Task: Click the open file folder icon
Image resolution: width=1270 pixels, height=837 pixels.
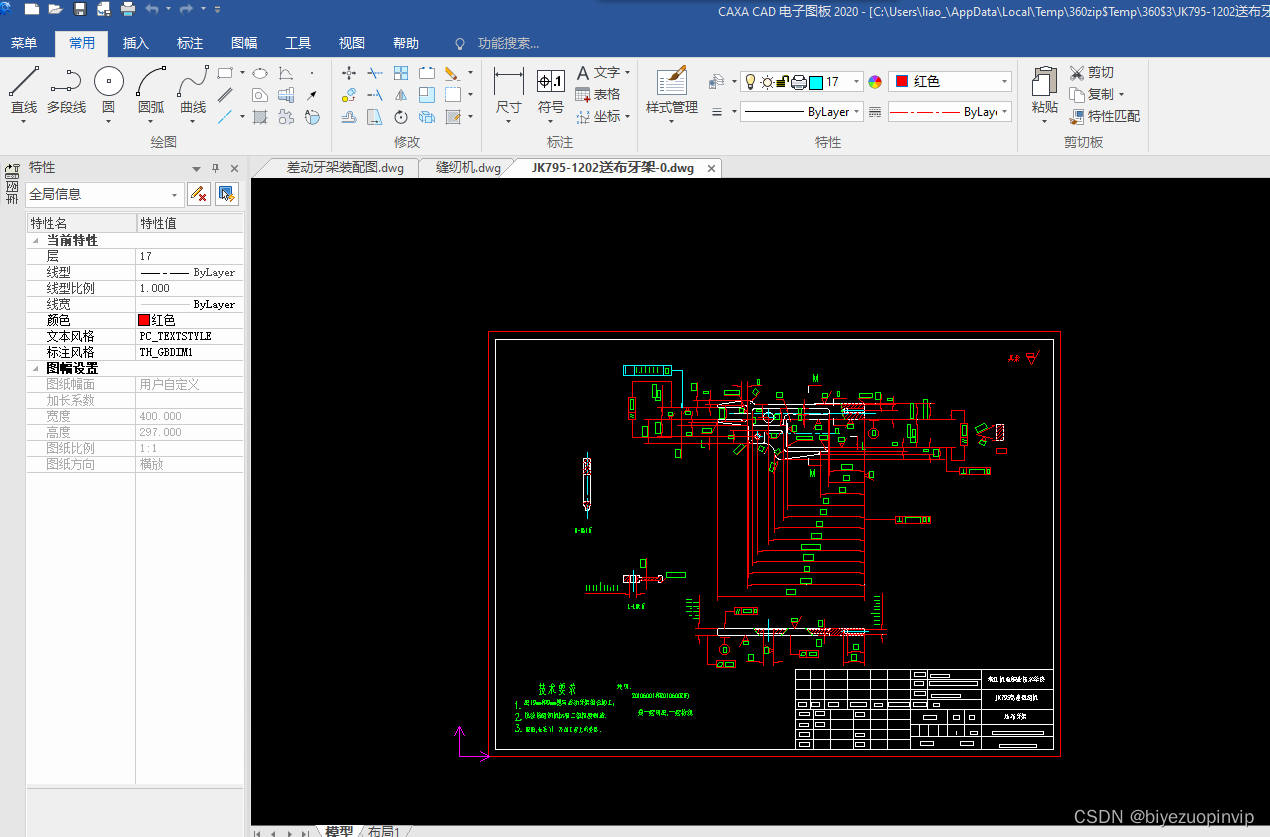Action: tap(55, 9)
